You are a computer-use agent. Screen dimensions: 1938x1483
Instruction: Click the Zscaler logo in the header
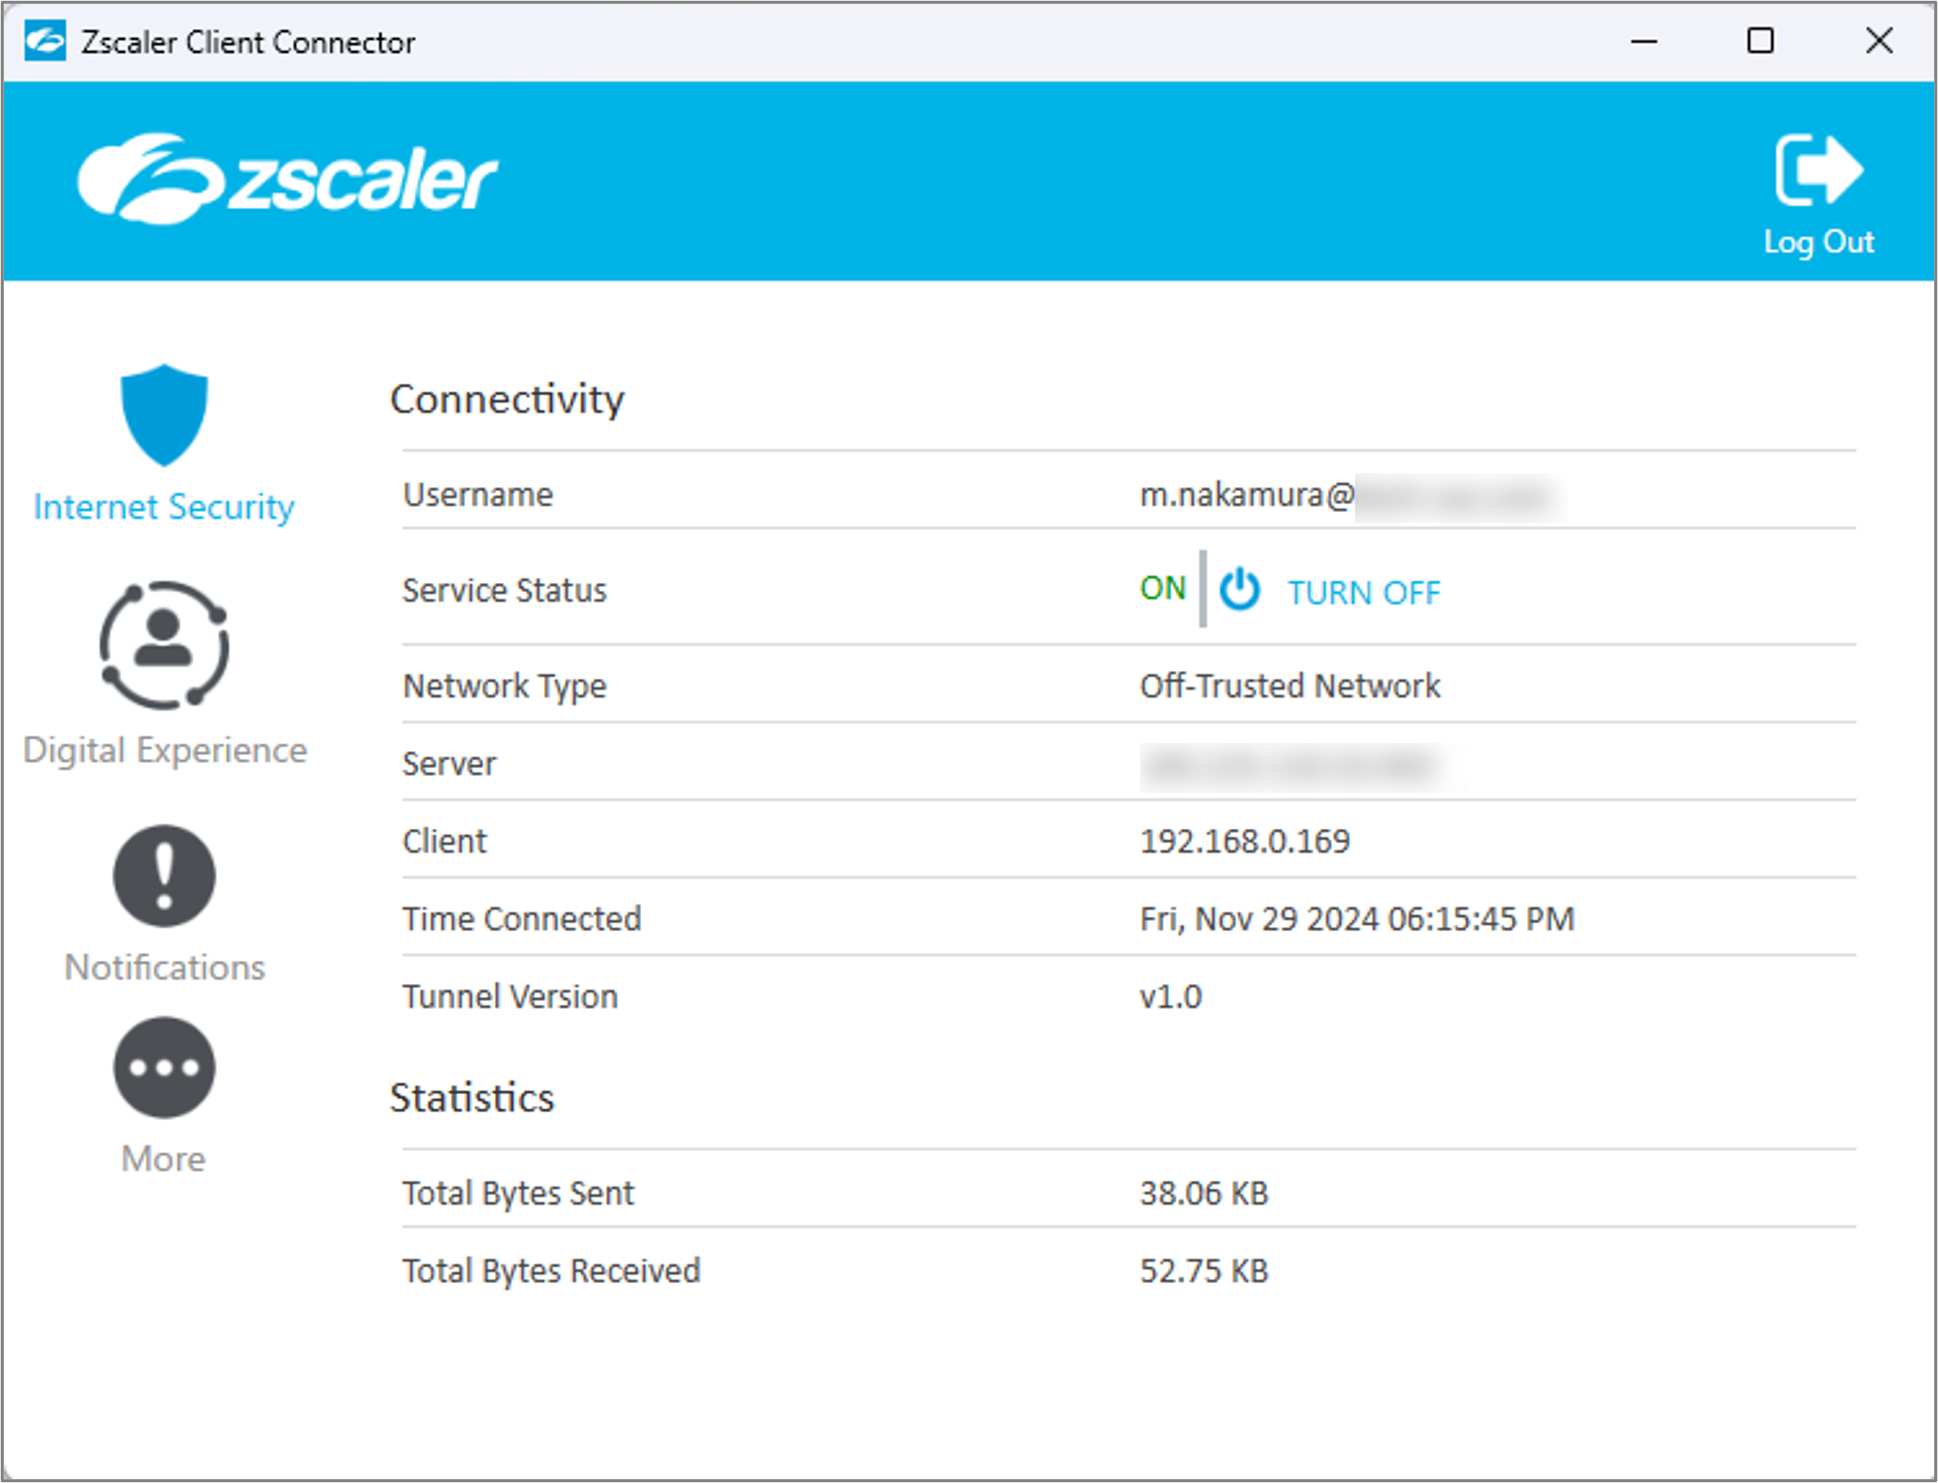tap(288, 179)
